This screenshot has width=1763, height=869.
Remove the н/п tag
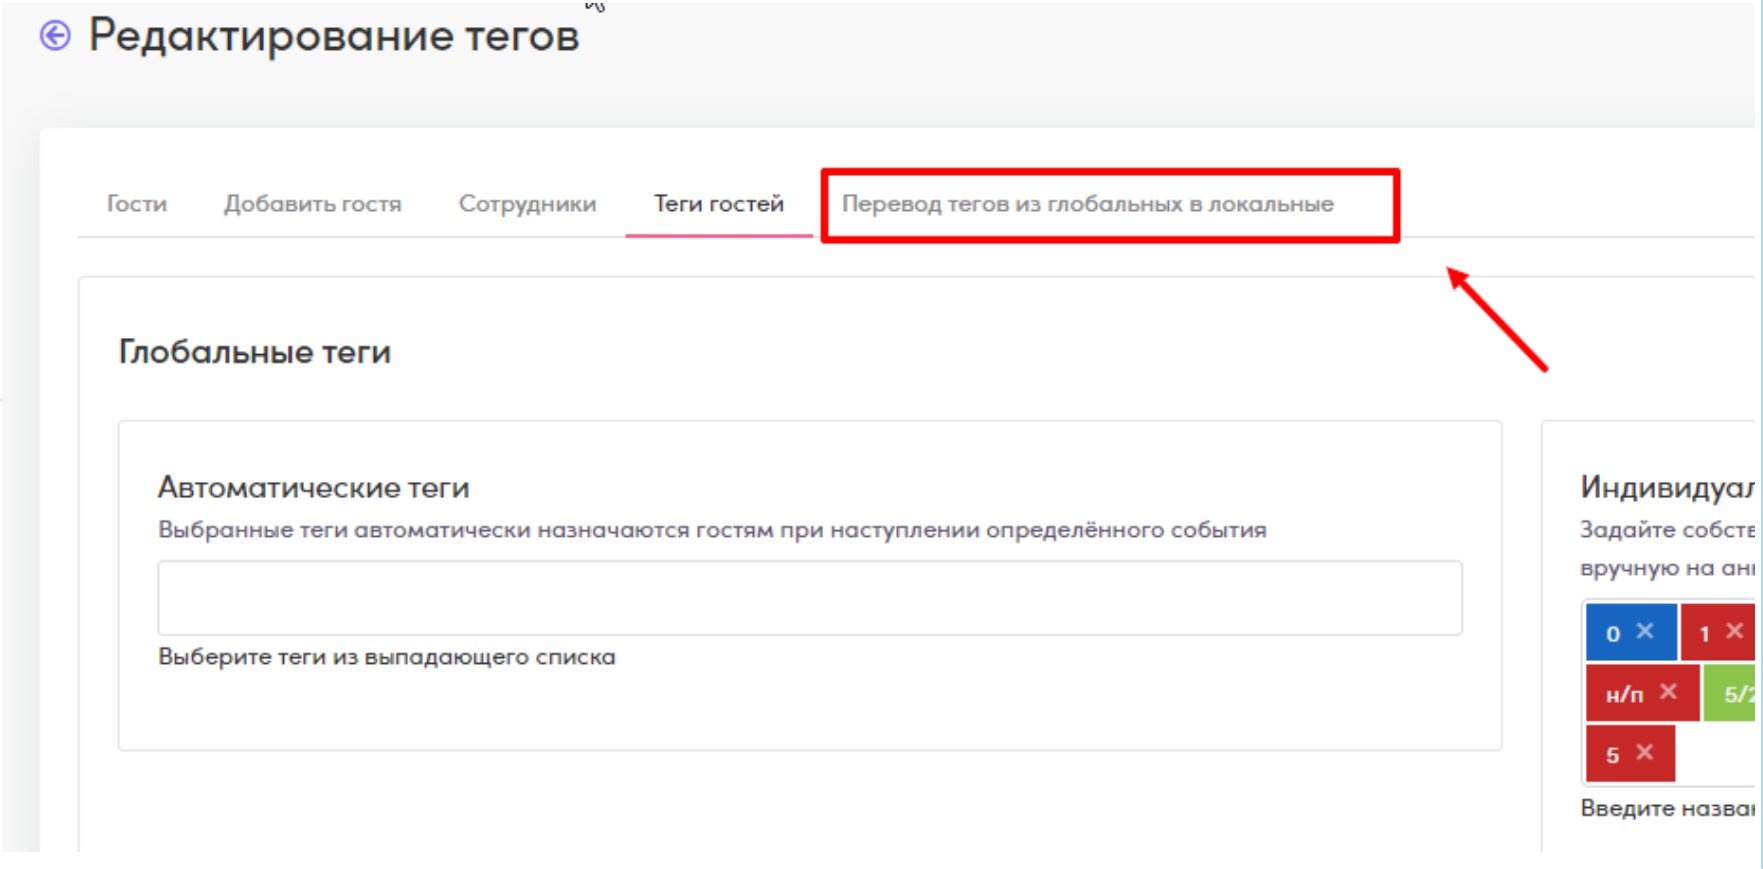(x=1668, y=691)
